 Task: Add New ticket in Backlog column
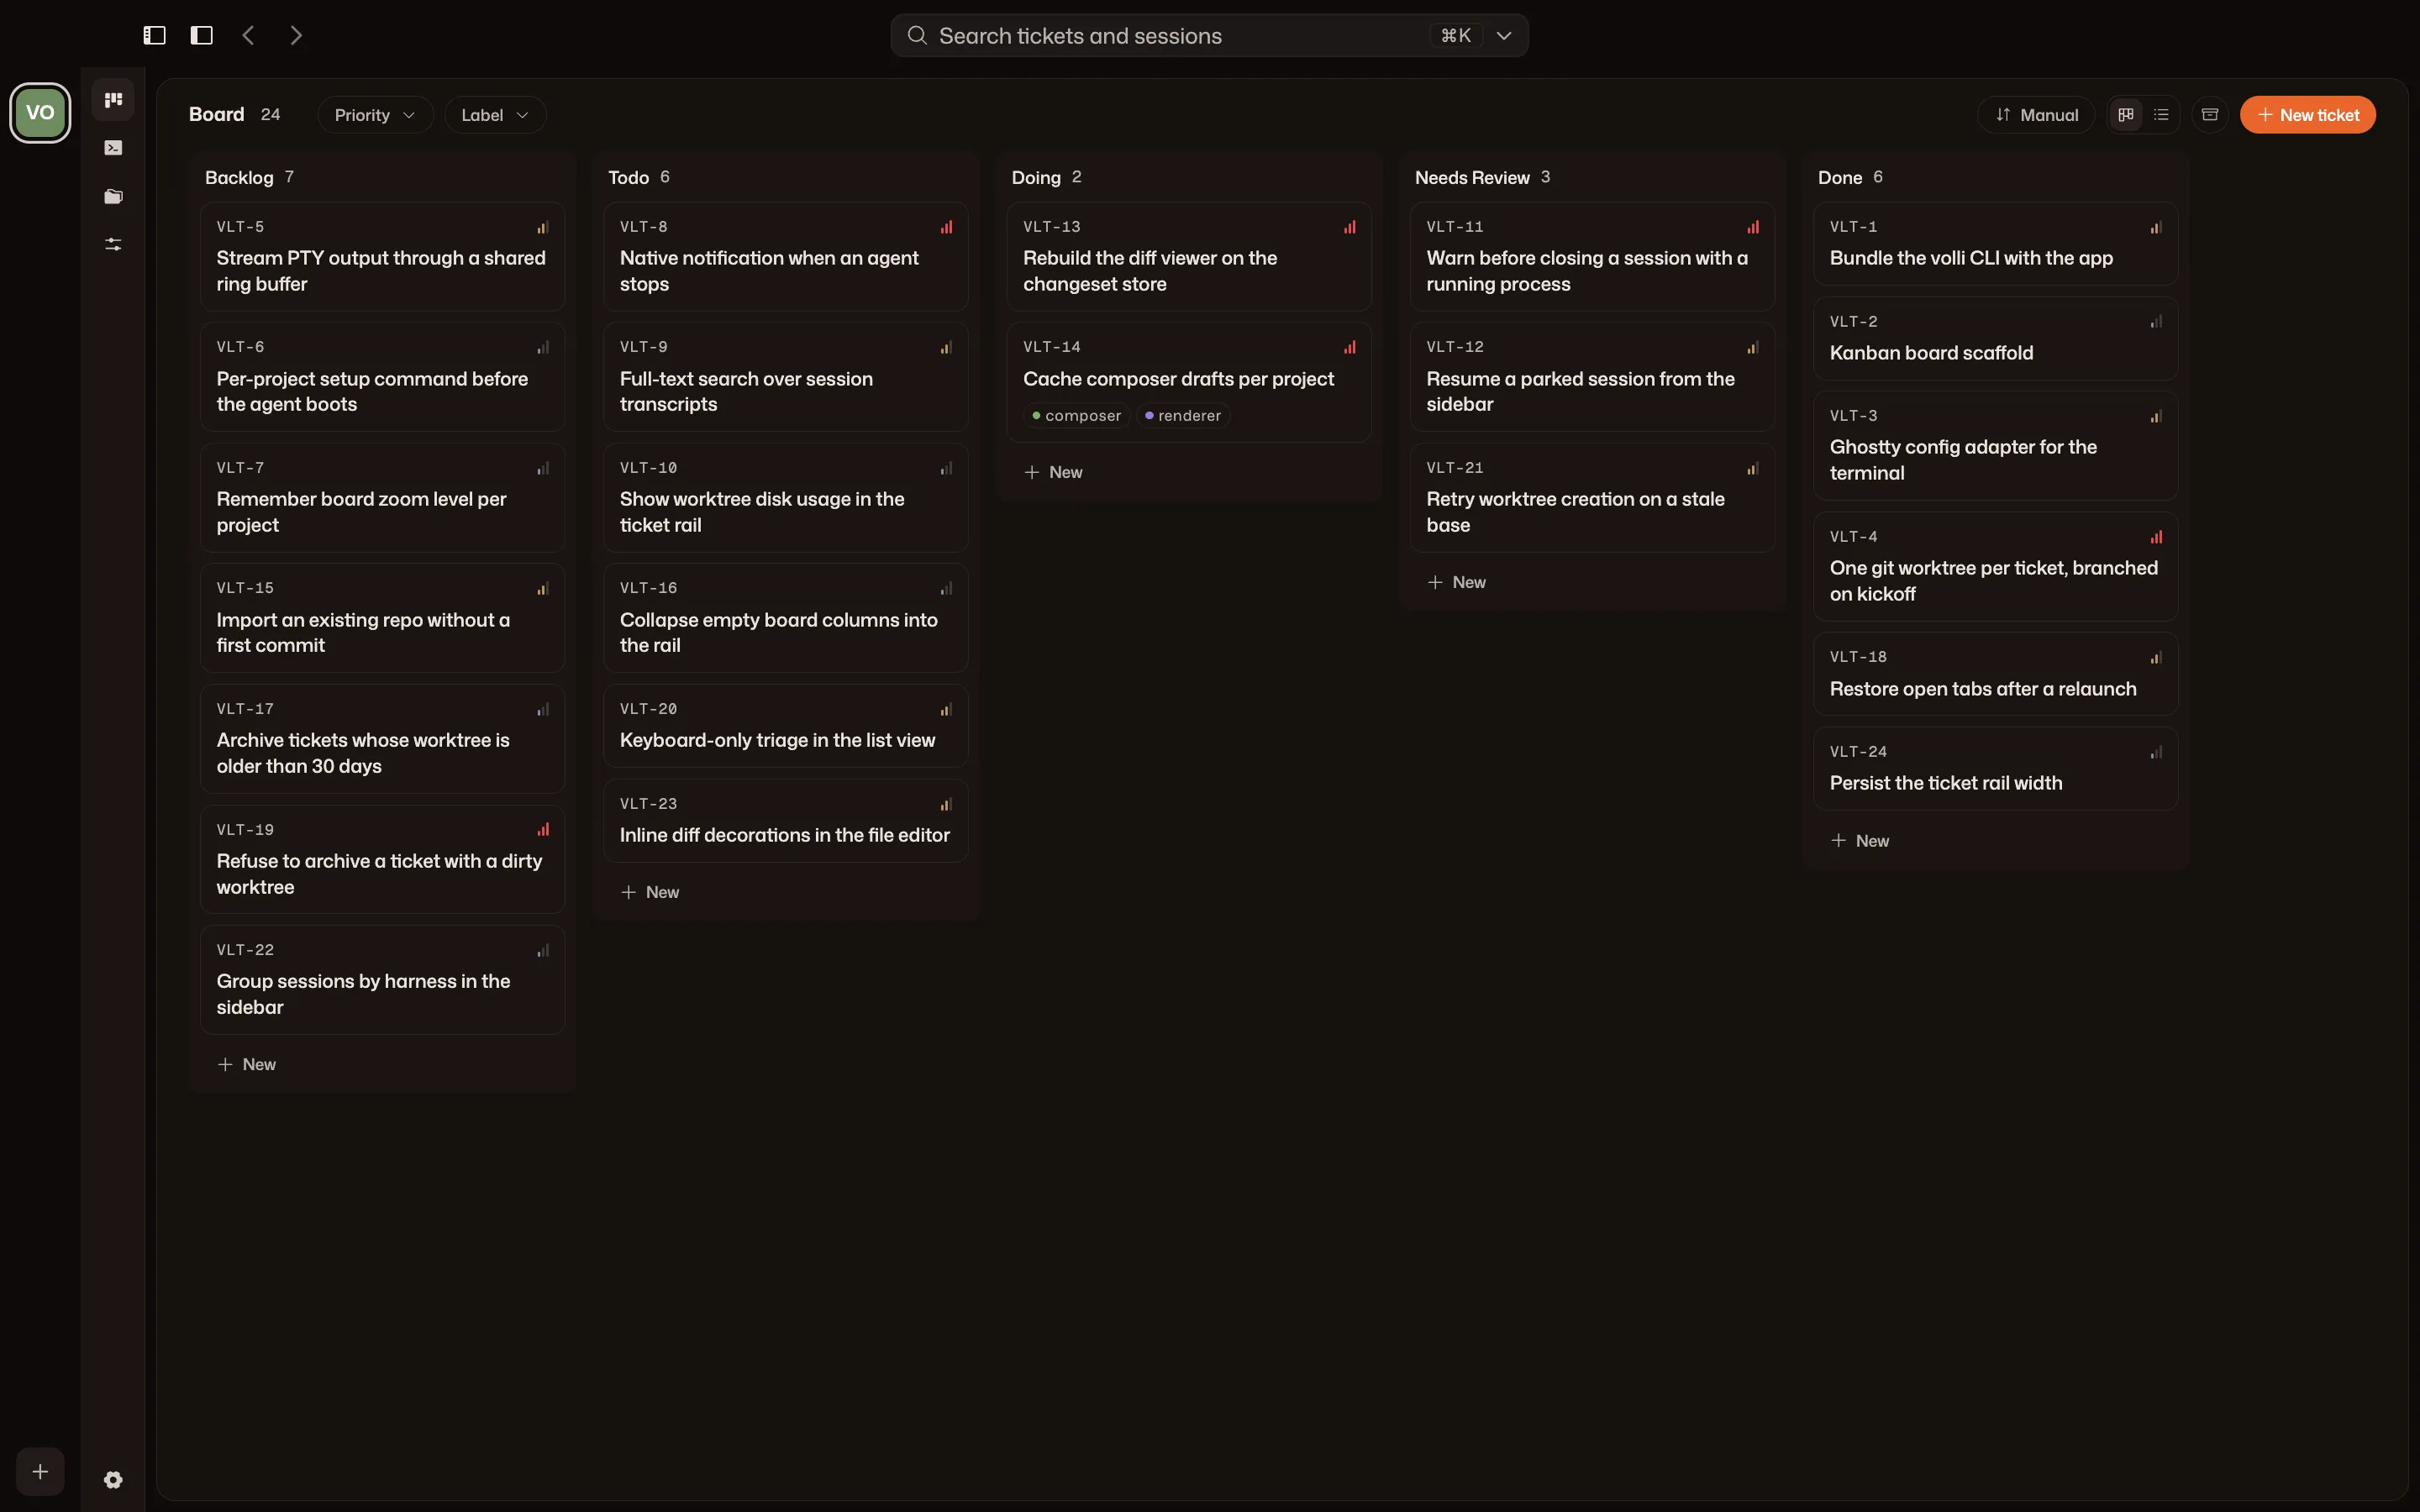click(247, 1064)
